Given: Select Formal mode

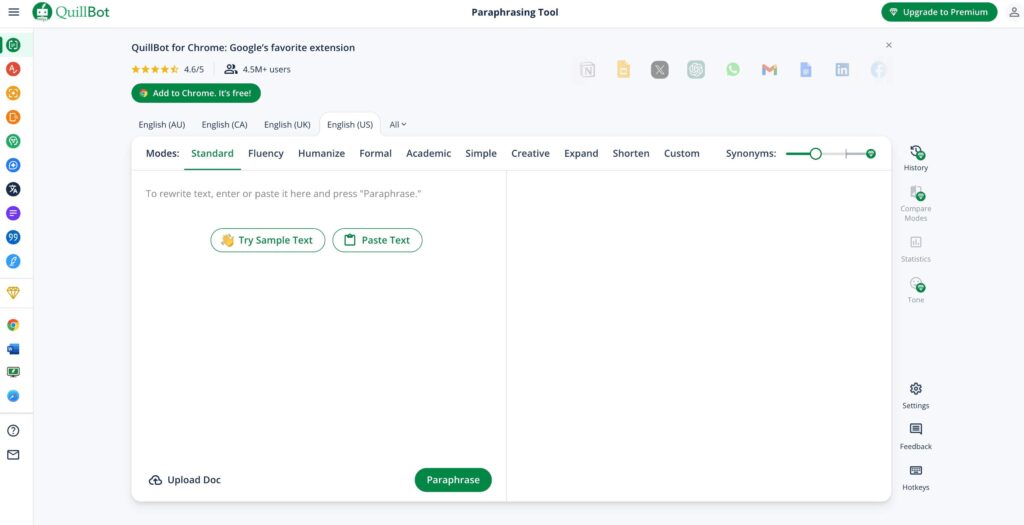Looking at the screenshot, I should coord(376,153).
